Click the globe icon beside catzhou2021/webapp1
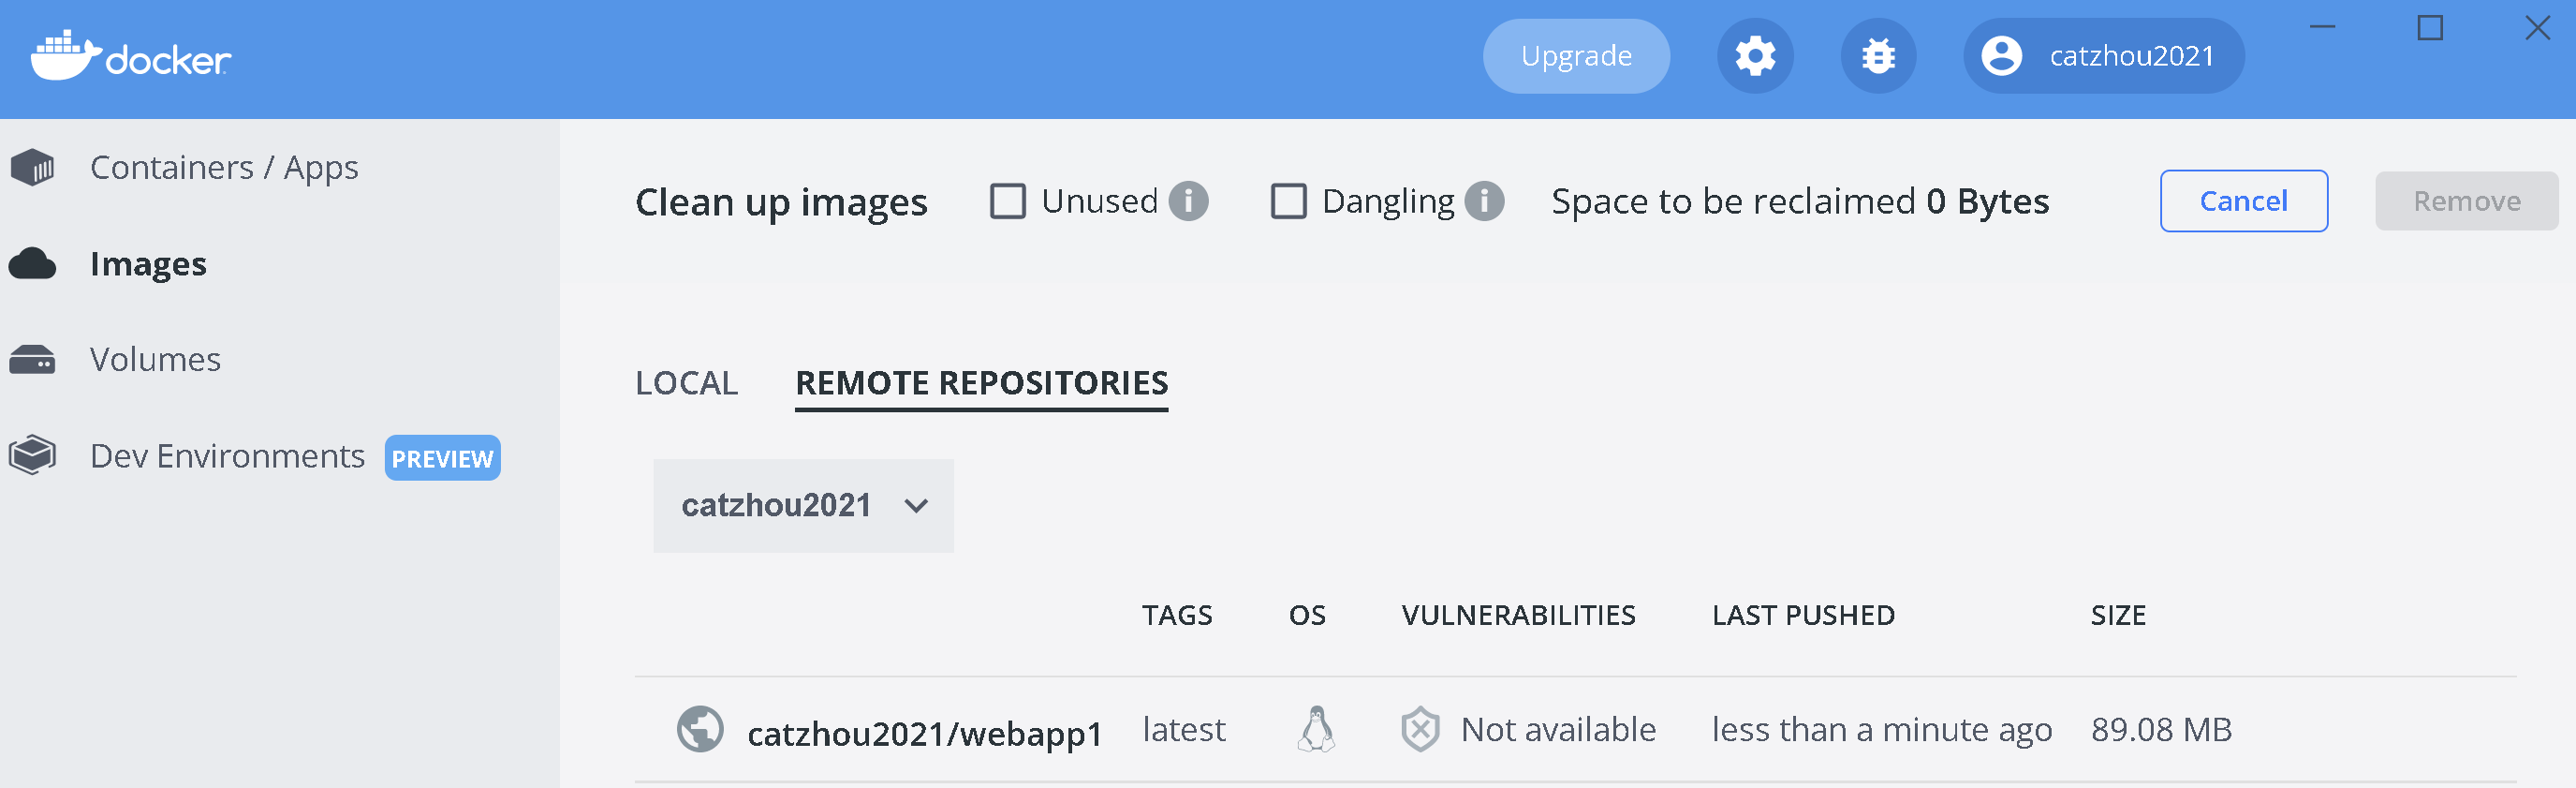Viewport: 2576px width, 788px height. [700, 729]
